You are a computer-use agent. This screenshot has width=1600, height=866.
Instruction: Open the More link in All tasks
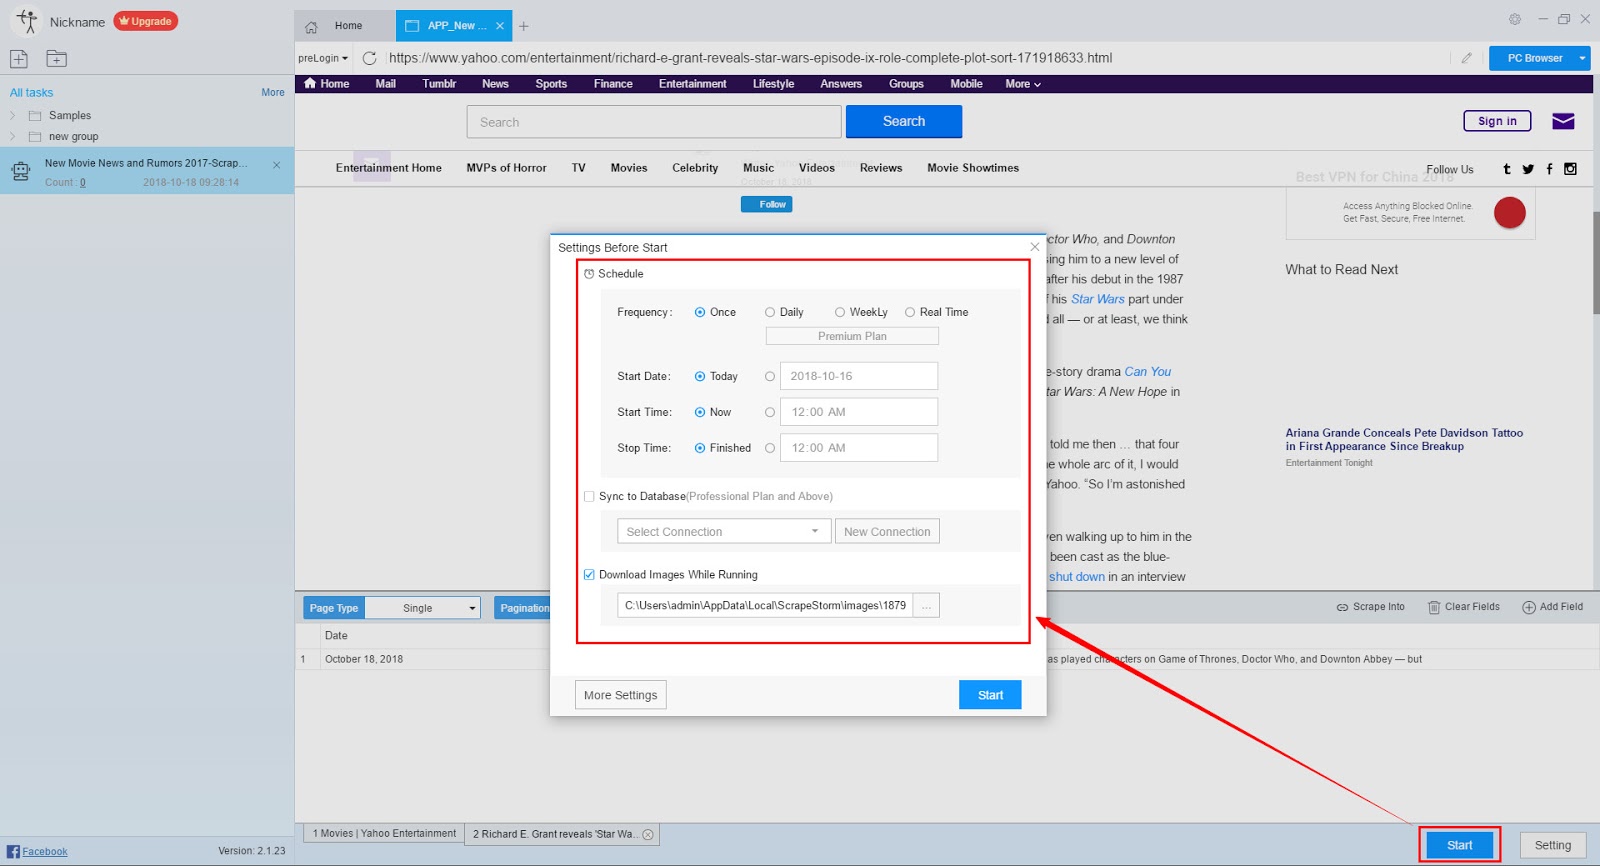(x=273, y=92)
